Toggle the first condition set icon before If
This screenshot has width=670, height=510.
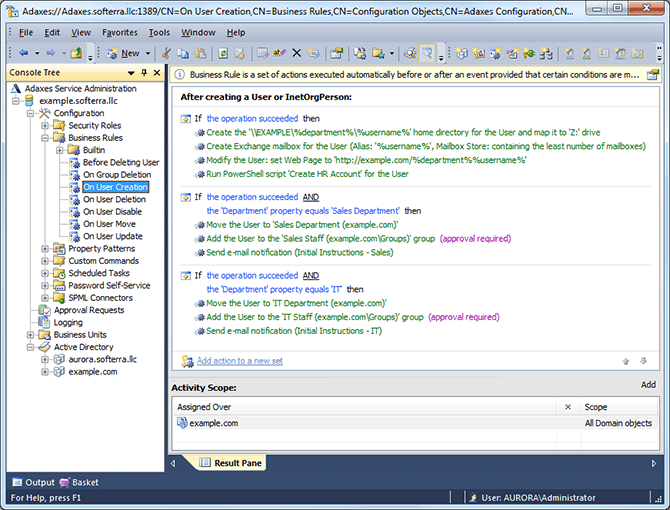[186, 119]
